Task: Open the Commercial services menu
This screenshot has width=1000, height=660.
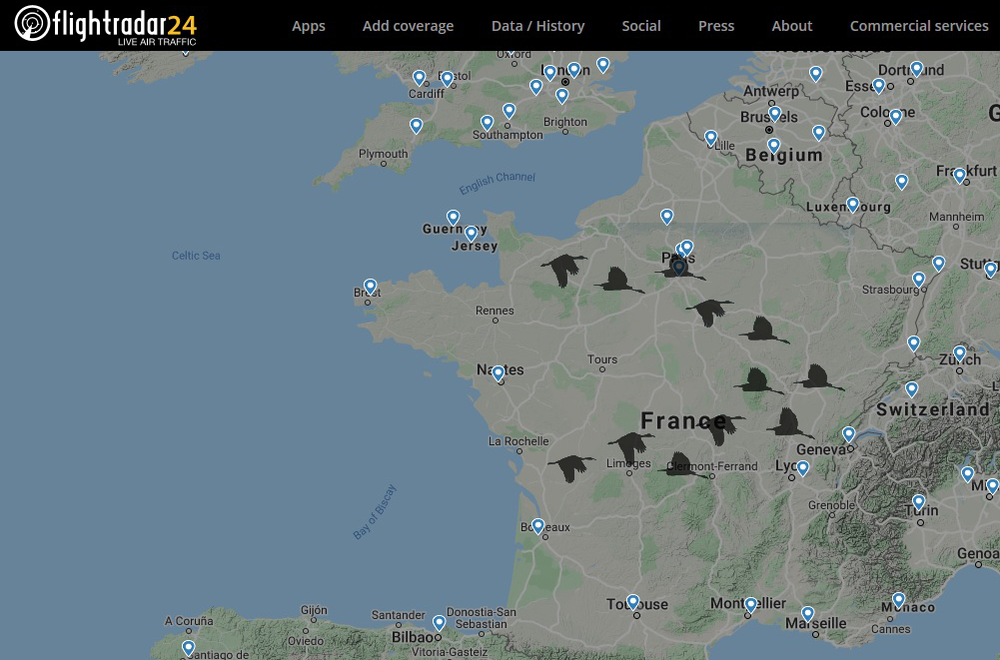Action: (919, 26)
